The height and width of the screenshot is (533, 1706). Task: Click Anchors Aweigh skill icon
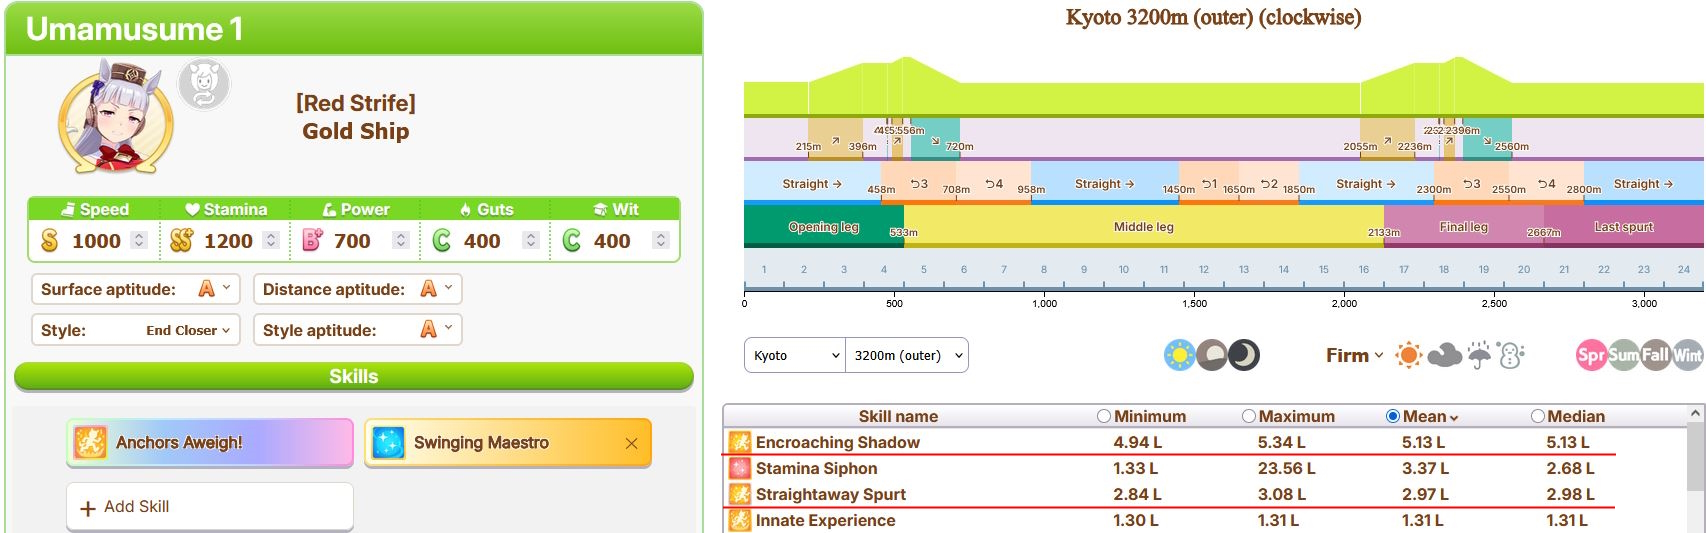tap(90, 442)
